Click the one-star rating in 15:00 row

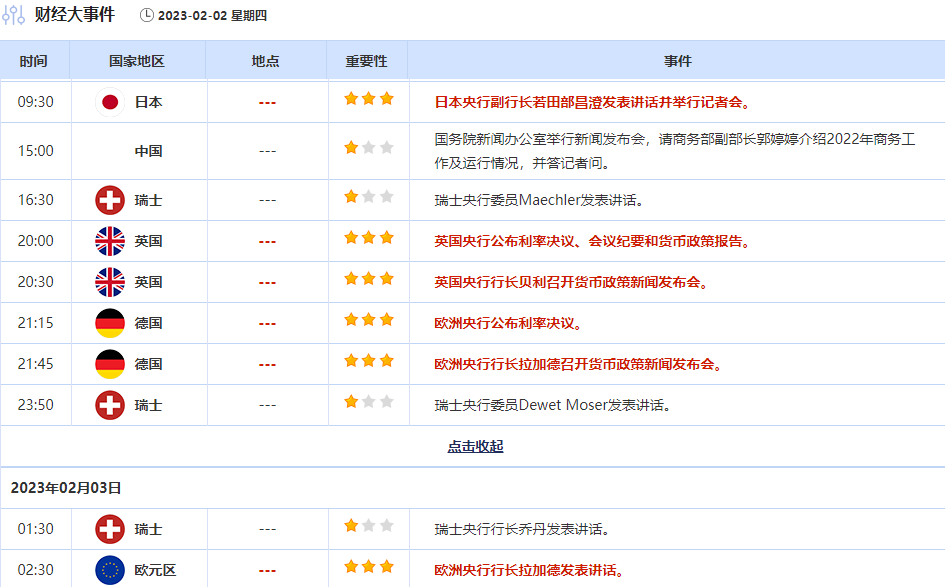(x=368, y=148)
